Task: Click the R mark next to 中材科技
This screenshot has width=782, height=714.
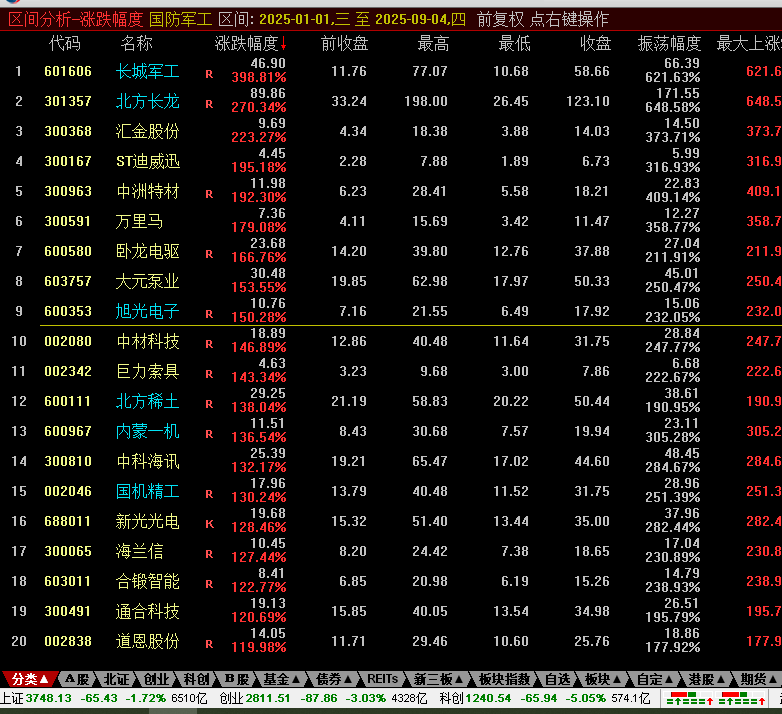Action: pos(209,344)
